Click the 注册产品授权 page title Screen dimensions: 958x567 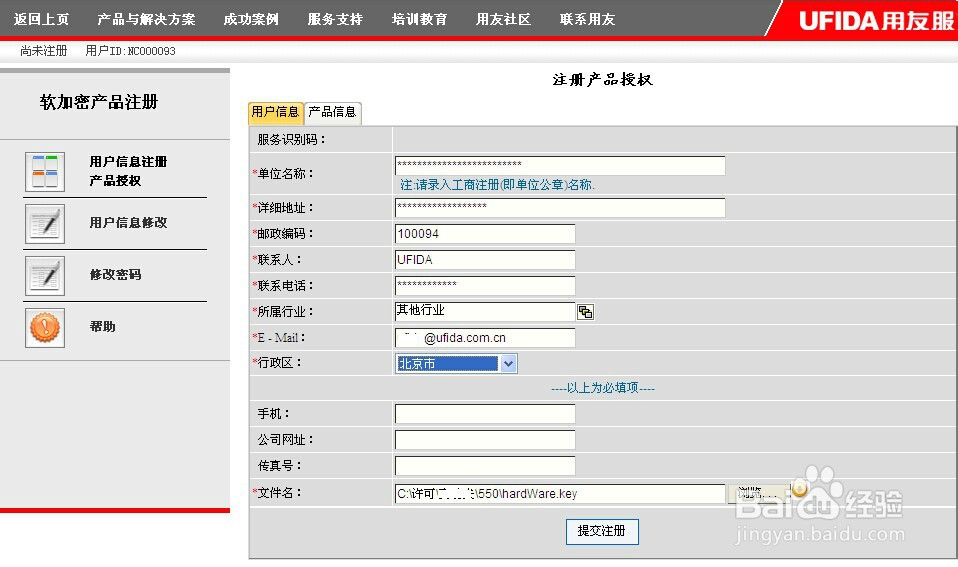tap(602, 79)
